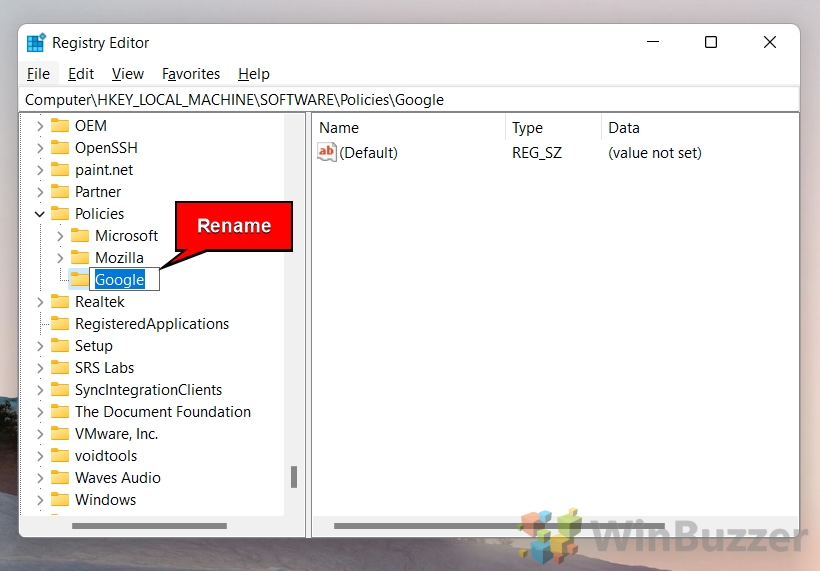The image size is (820, 571).
Task: Select the Microsoft key label
Action: [x=127, y=236]
